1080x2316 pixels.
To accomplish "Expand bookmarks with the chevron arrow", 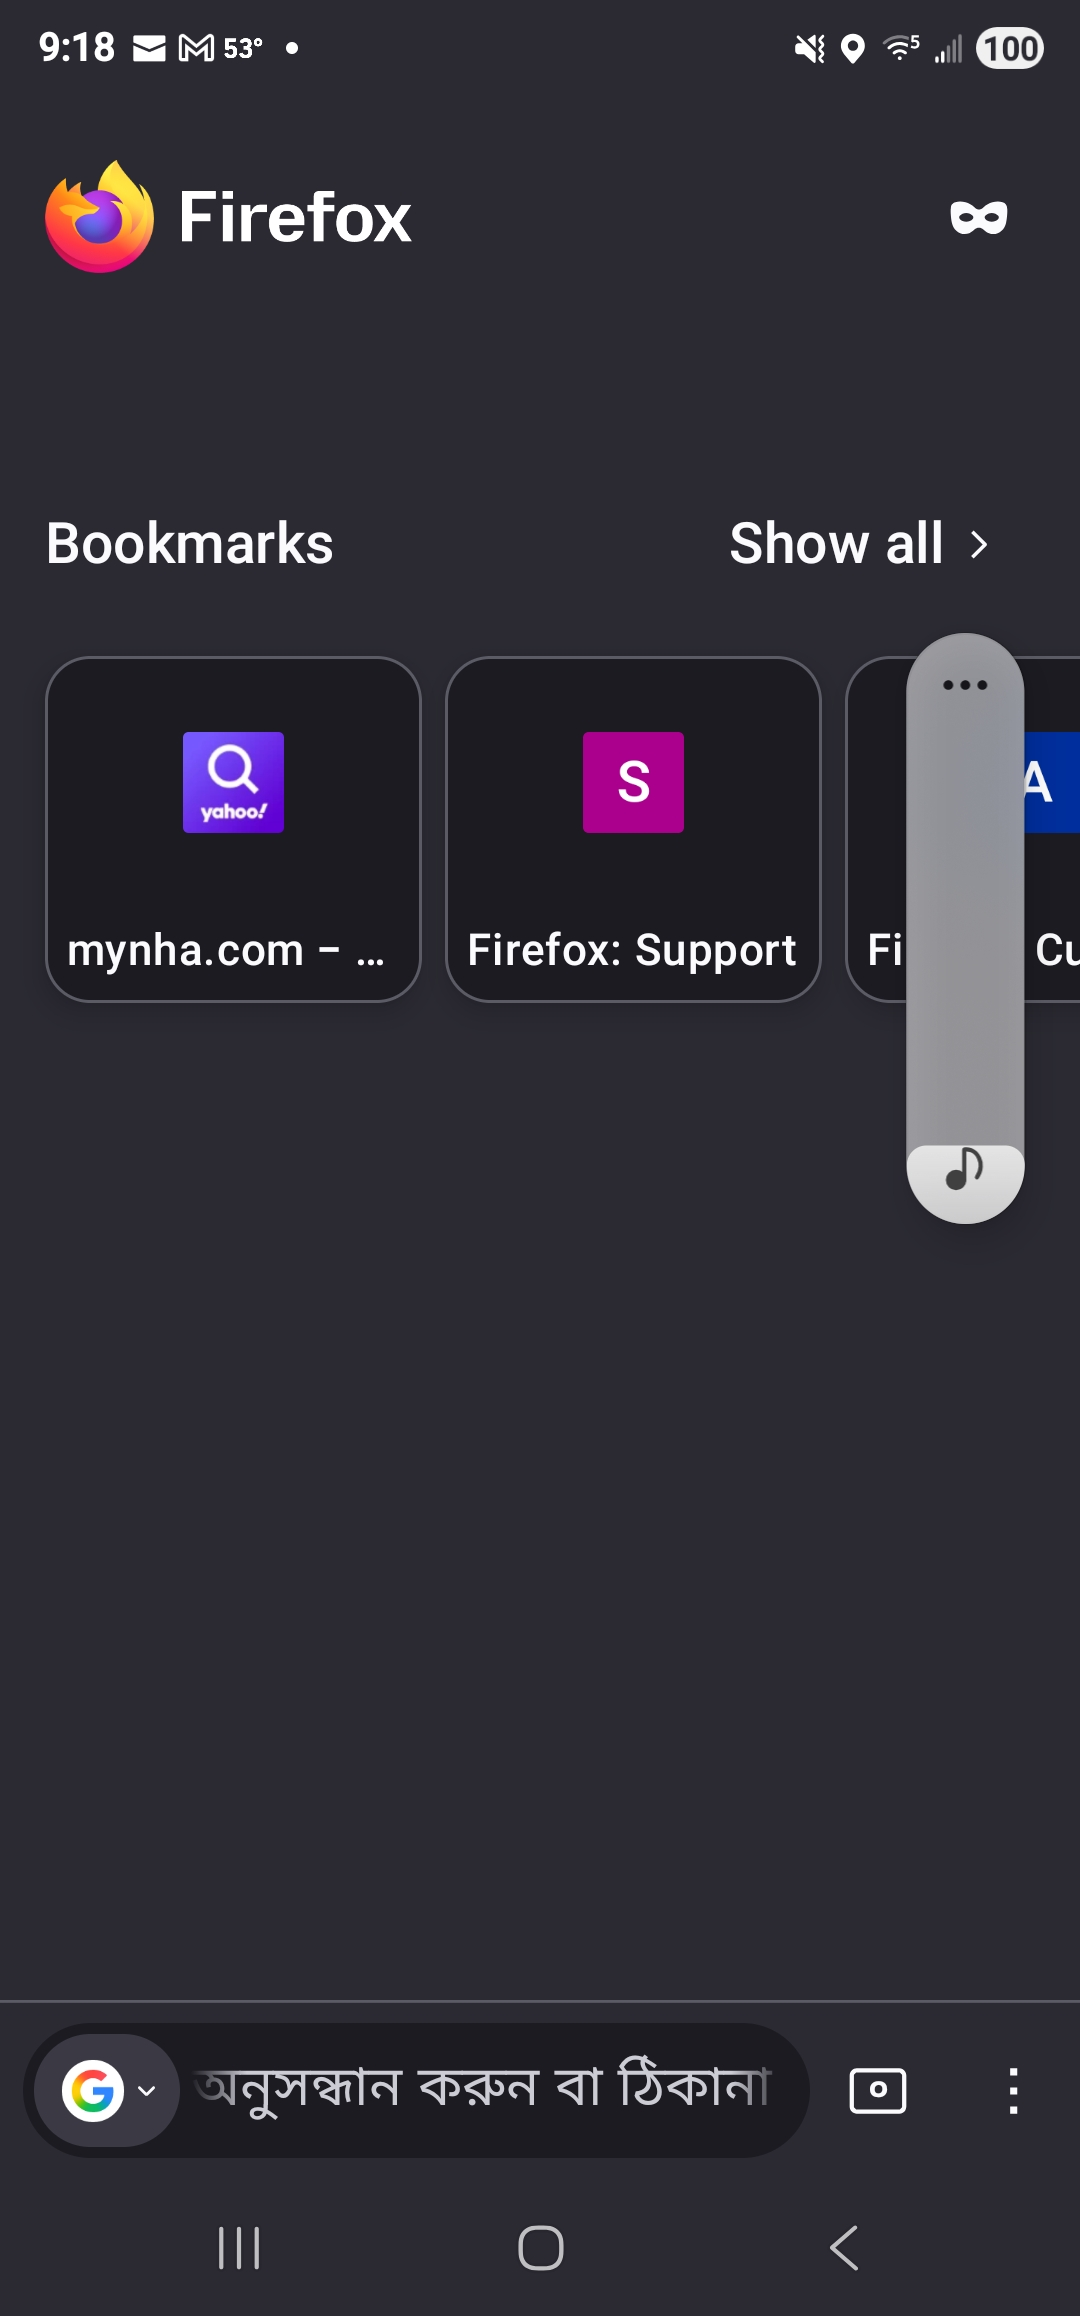I will 979,545.
